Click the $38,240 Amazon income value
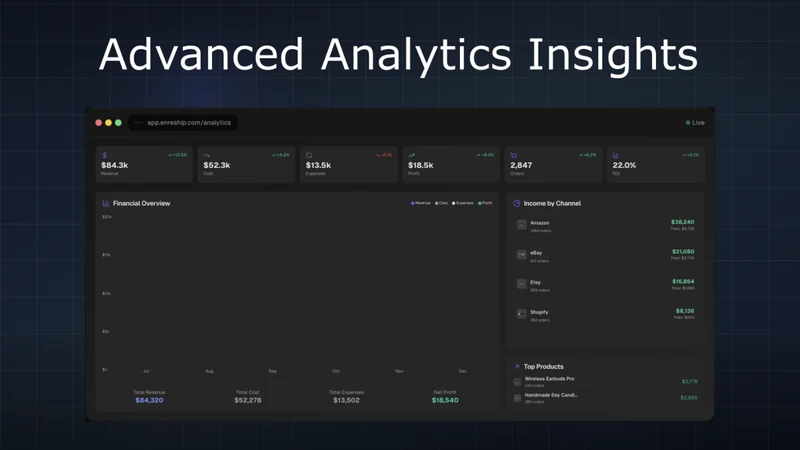 coord(683,222)
